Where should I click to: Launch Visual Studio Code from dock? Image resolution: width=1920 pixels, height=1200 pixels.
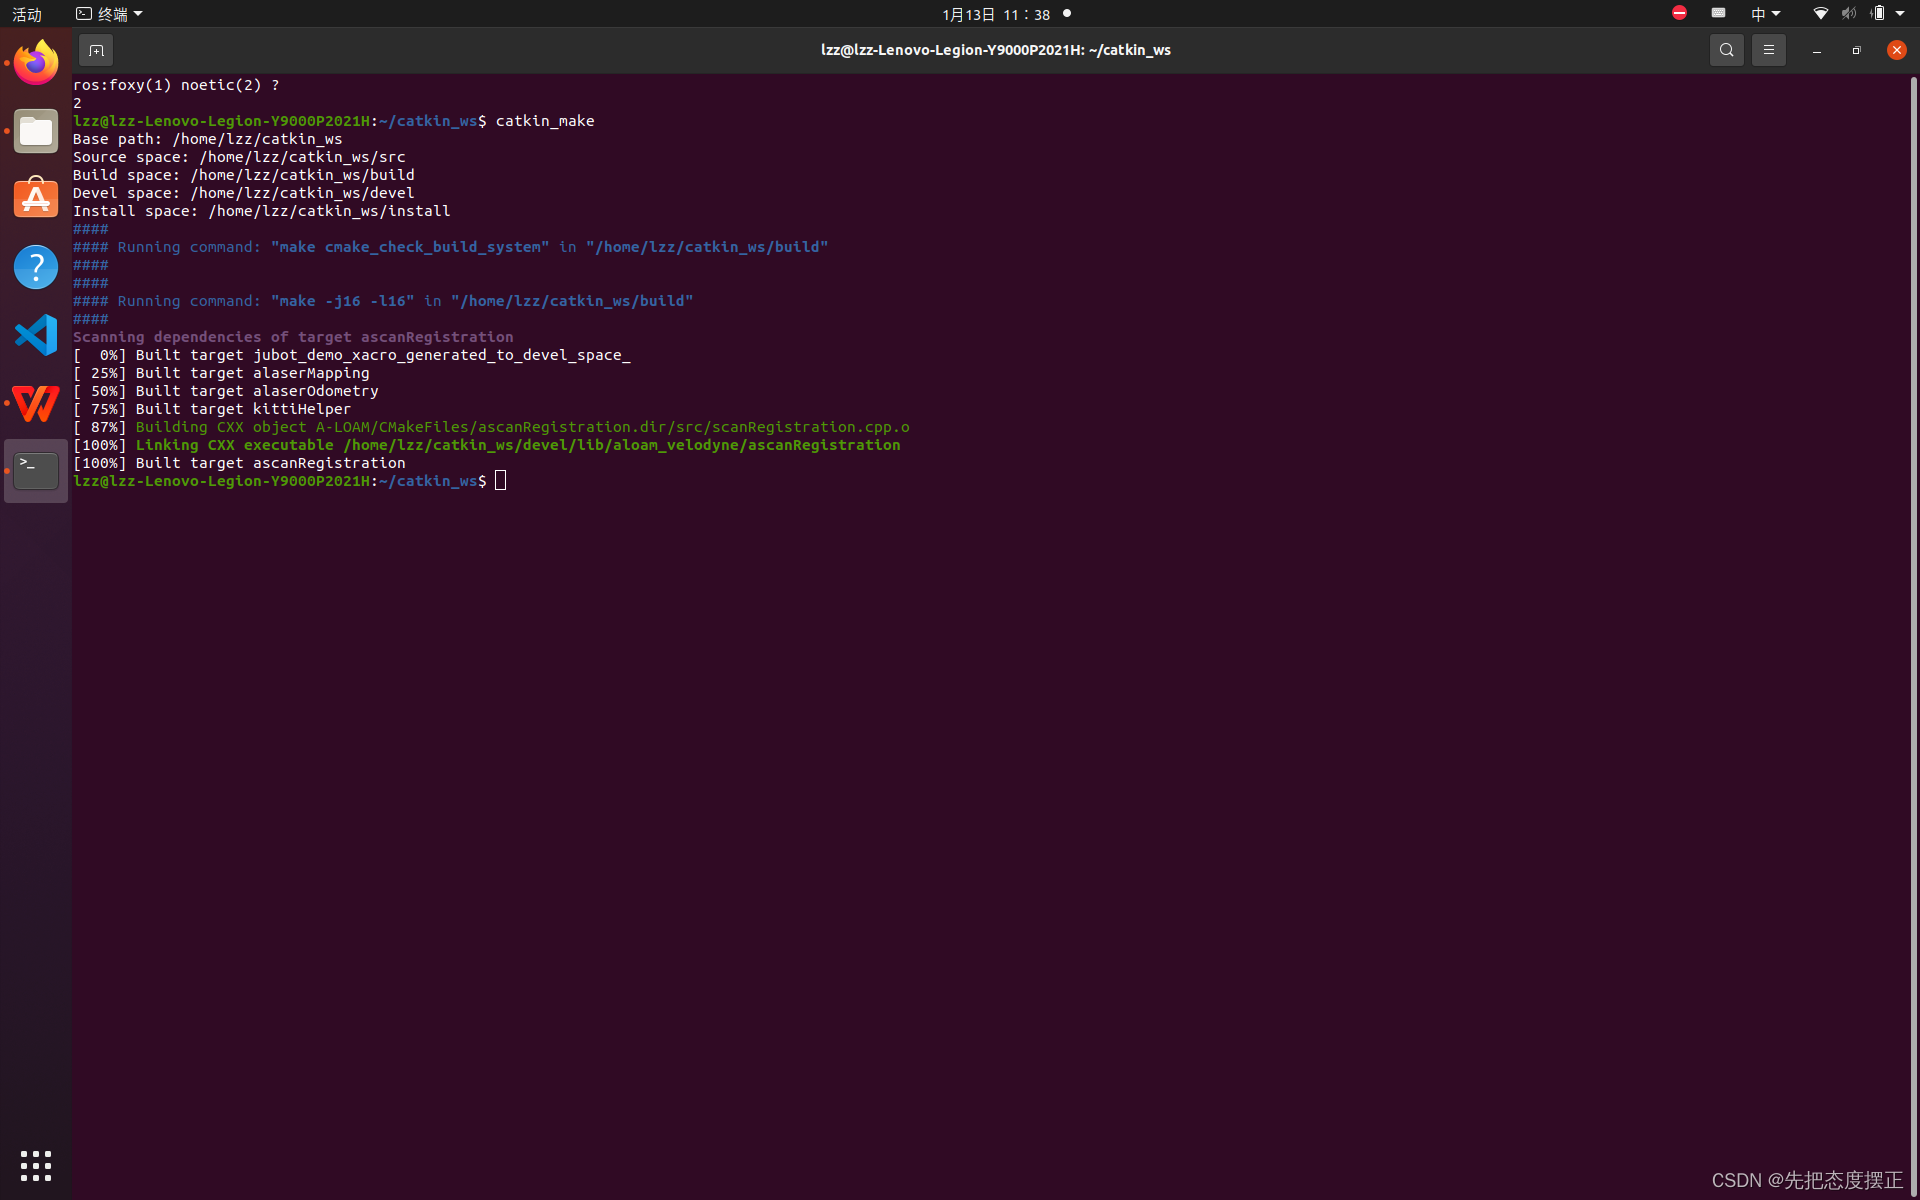click(x=36, y=335)
